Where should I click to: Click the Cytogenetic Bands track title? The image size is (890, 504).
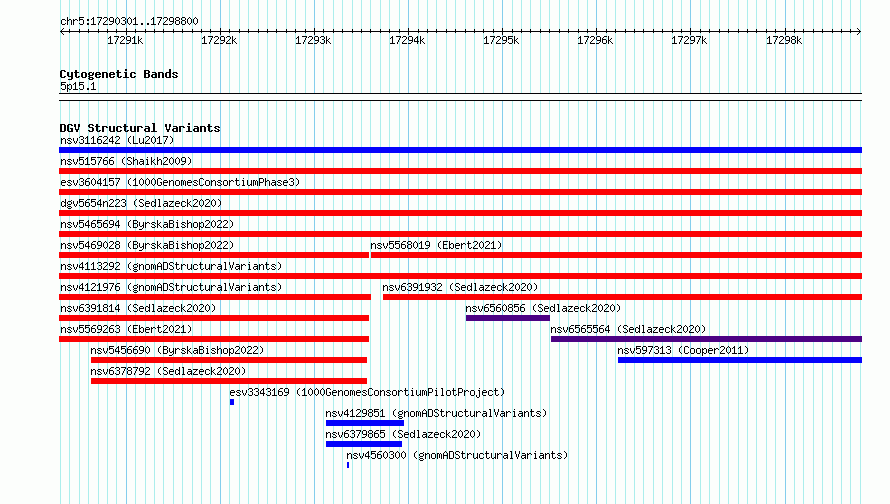tap(119, 74)
